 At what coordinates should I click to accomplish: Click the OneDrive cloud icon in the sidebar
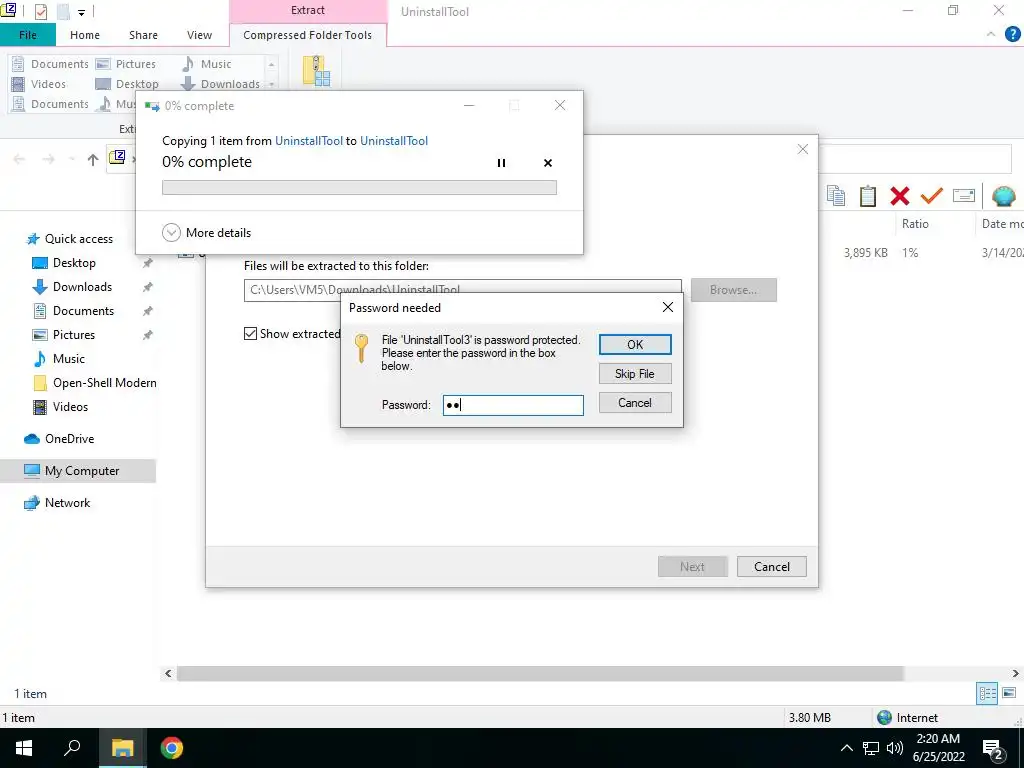coord(31,439)
